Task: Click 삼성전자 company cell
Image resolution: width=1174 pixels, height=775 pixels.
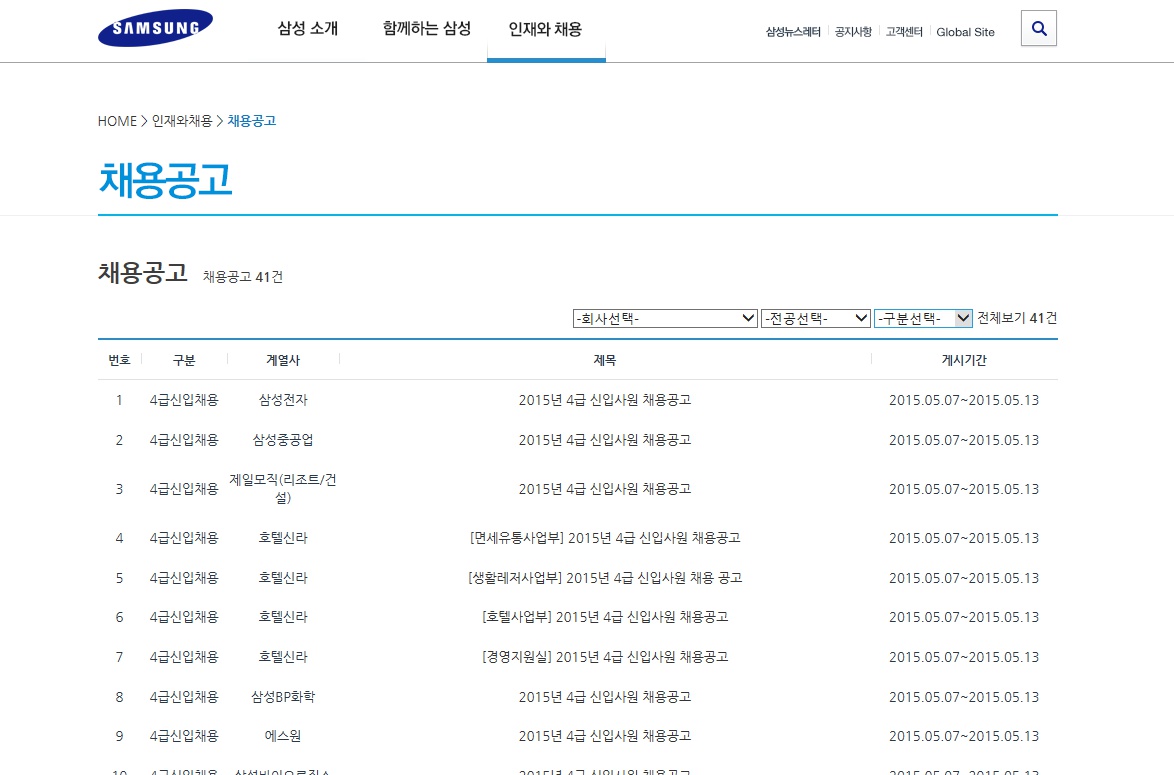Action: click(282, 400)
